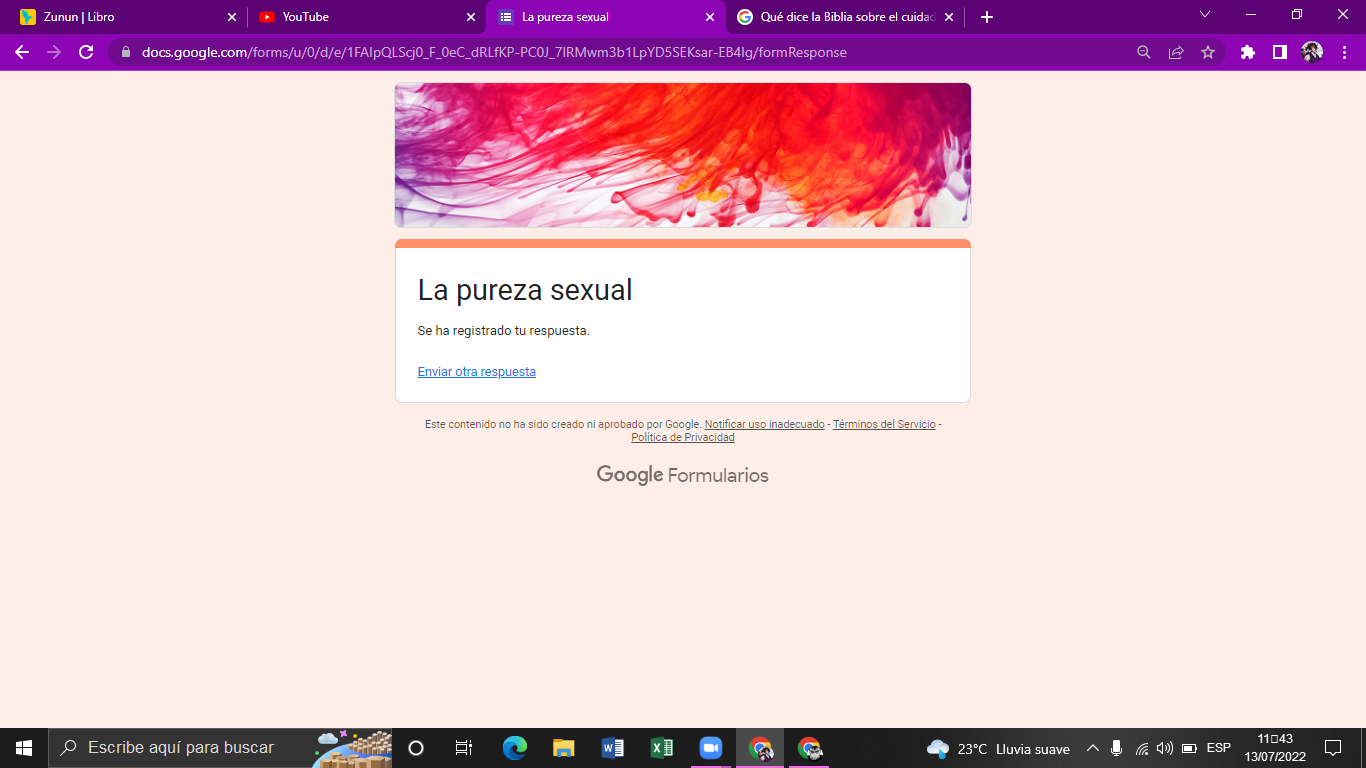Open a new browser tab
Image resolution: width=1366 pixels, height=768 pixels.
[x=987, y=17]
